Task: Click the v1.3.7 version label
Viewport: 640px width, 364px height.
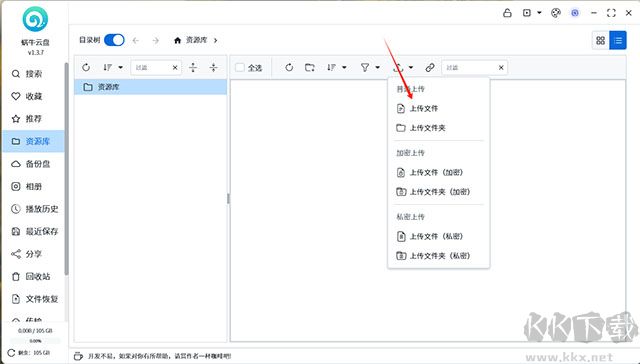Action: (x=36, y=53)
